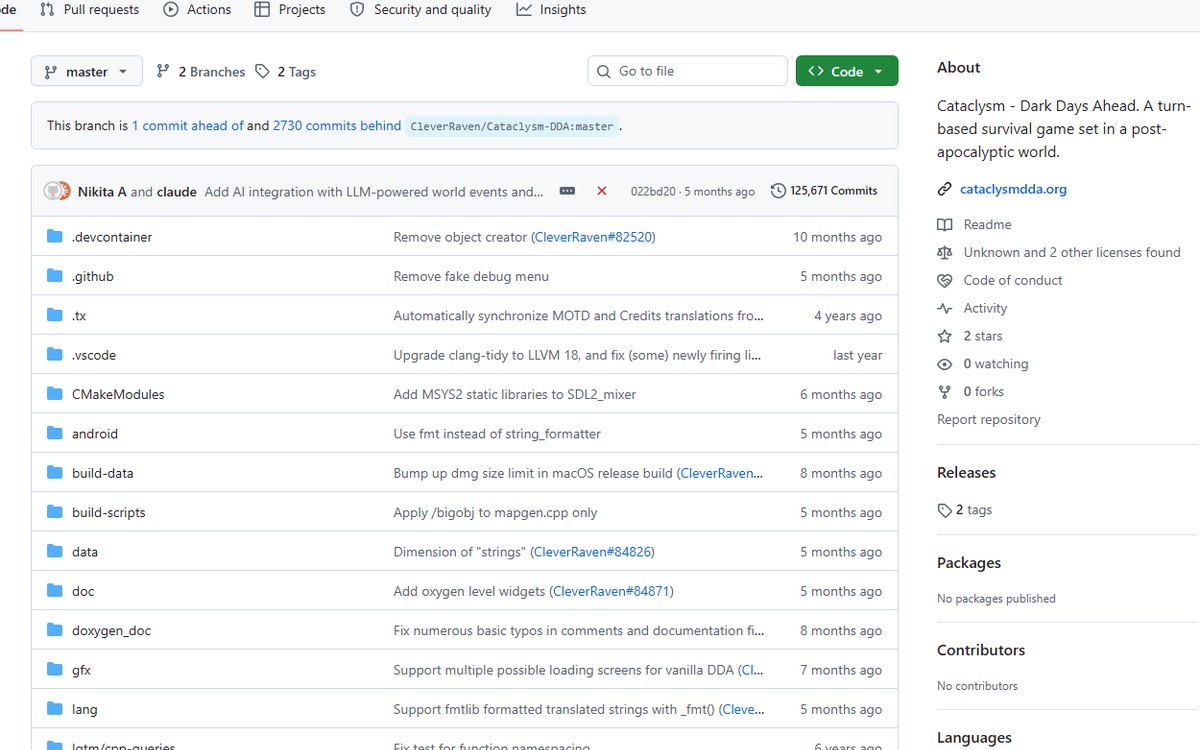Click the fork icon in About
The image size is (1200, 750).
[x=944, y=392]
